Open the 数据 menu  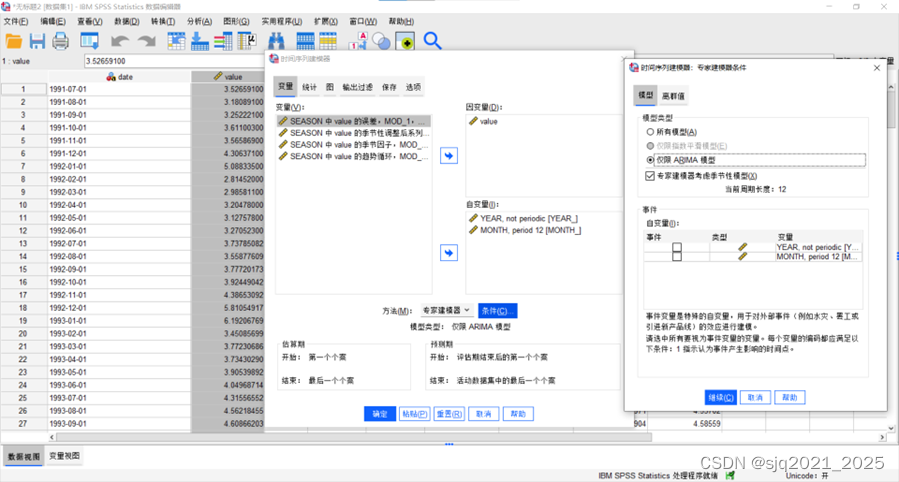[127, 21]
